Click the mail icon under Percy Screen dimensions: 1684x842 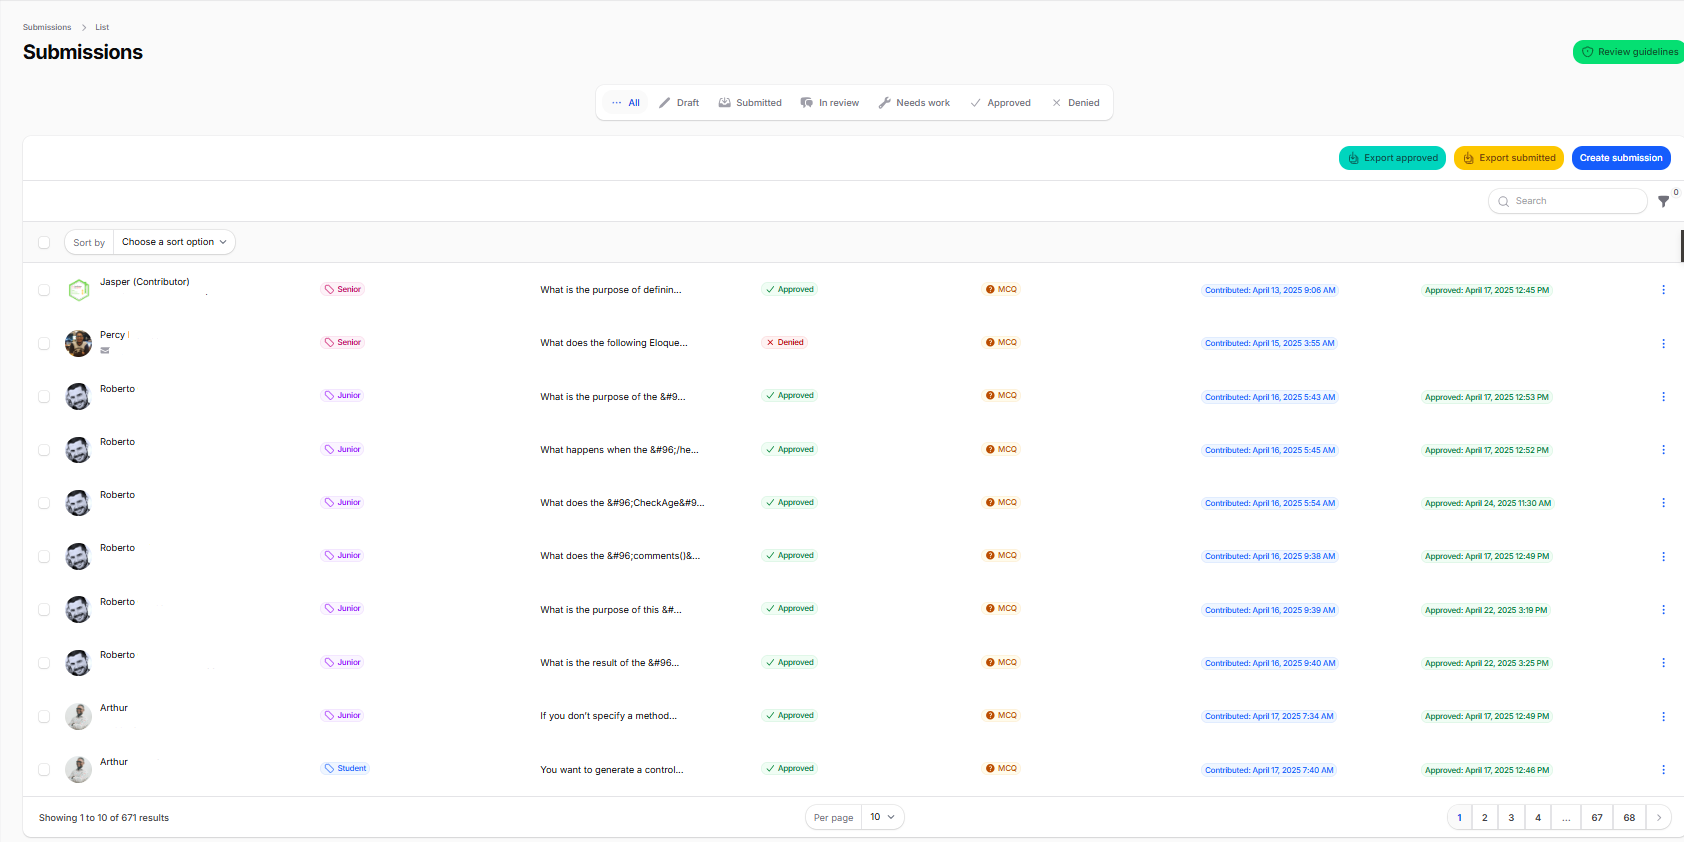coord(105,350)
